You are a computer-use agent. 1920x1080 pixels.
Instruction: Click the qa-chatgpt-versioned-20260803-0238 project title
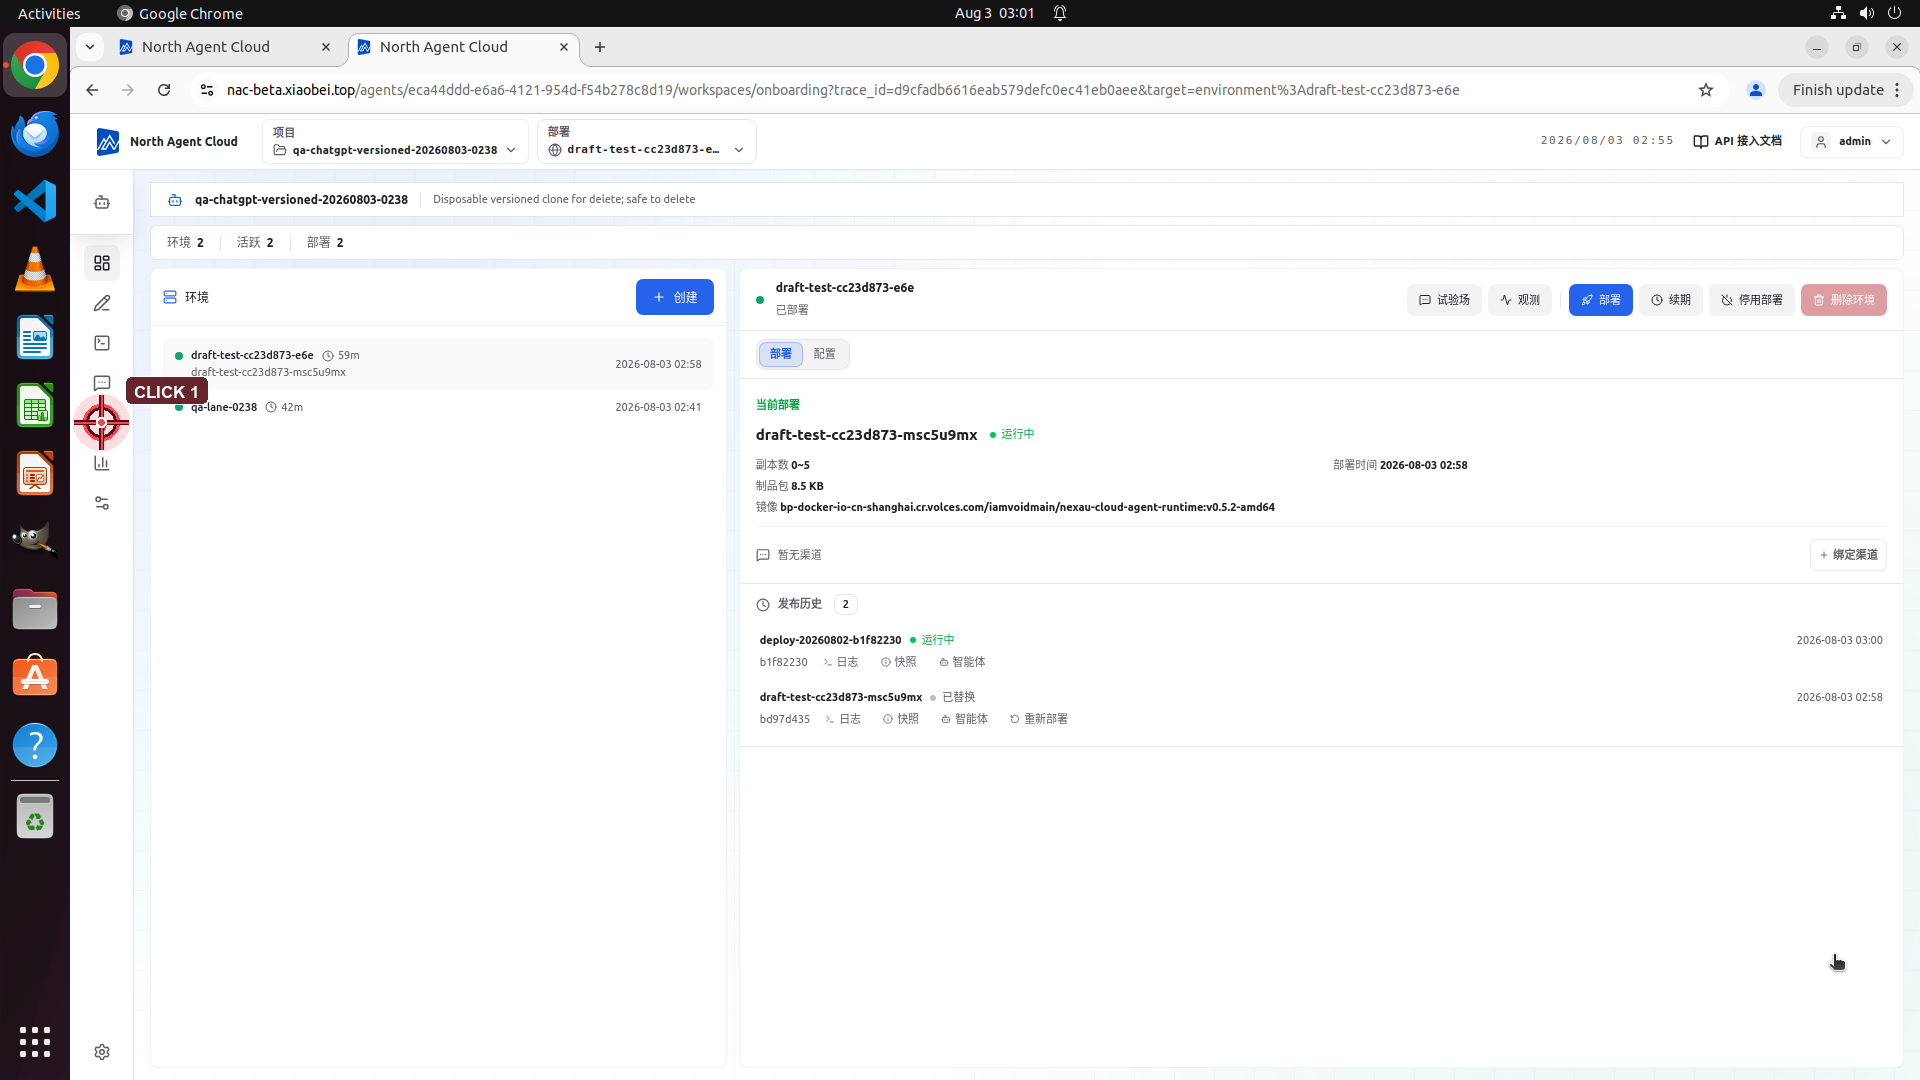(301, 199)
